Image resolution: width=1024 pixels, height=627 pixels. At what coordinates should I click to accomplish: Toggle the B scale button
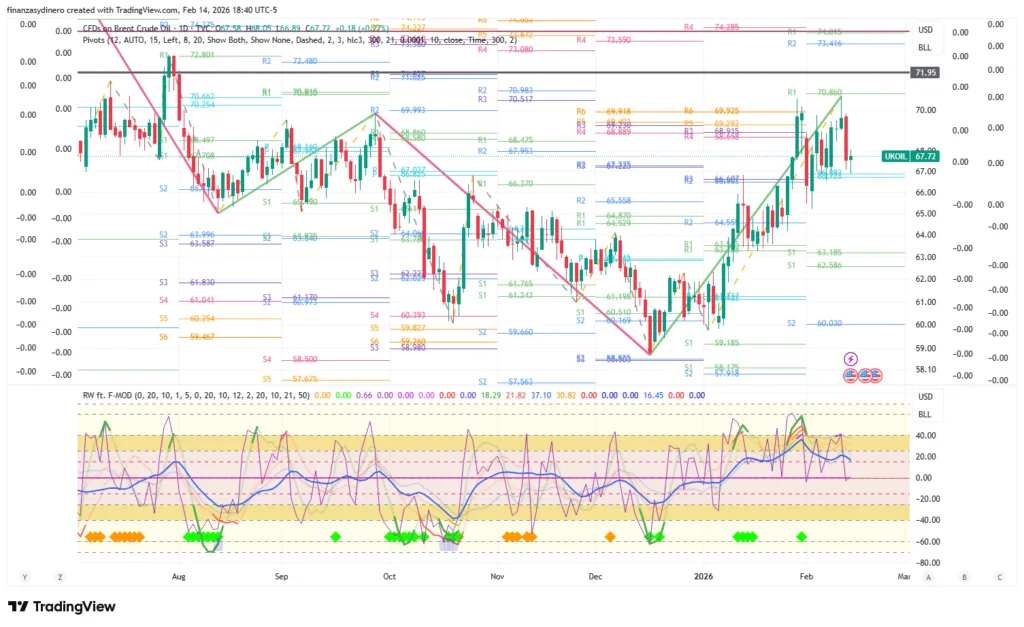pos(964,577)
